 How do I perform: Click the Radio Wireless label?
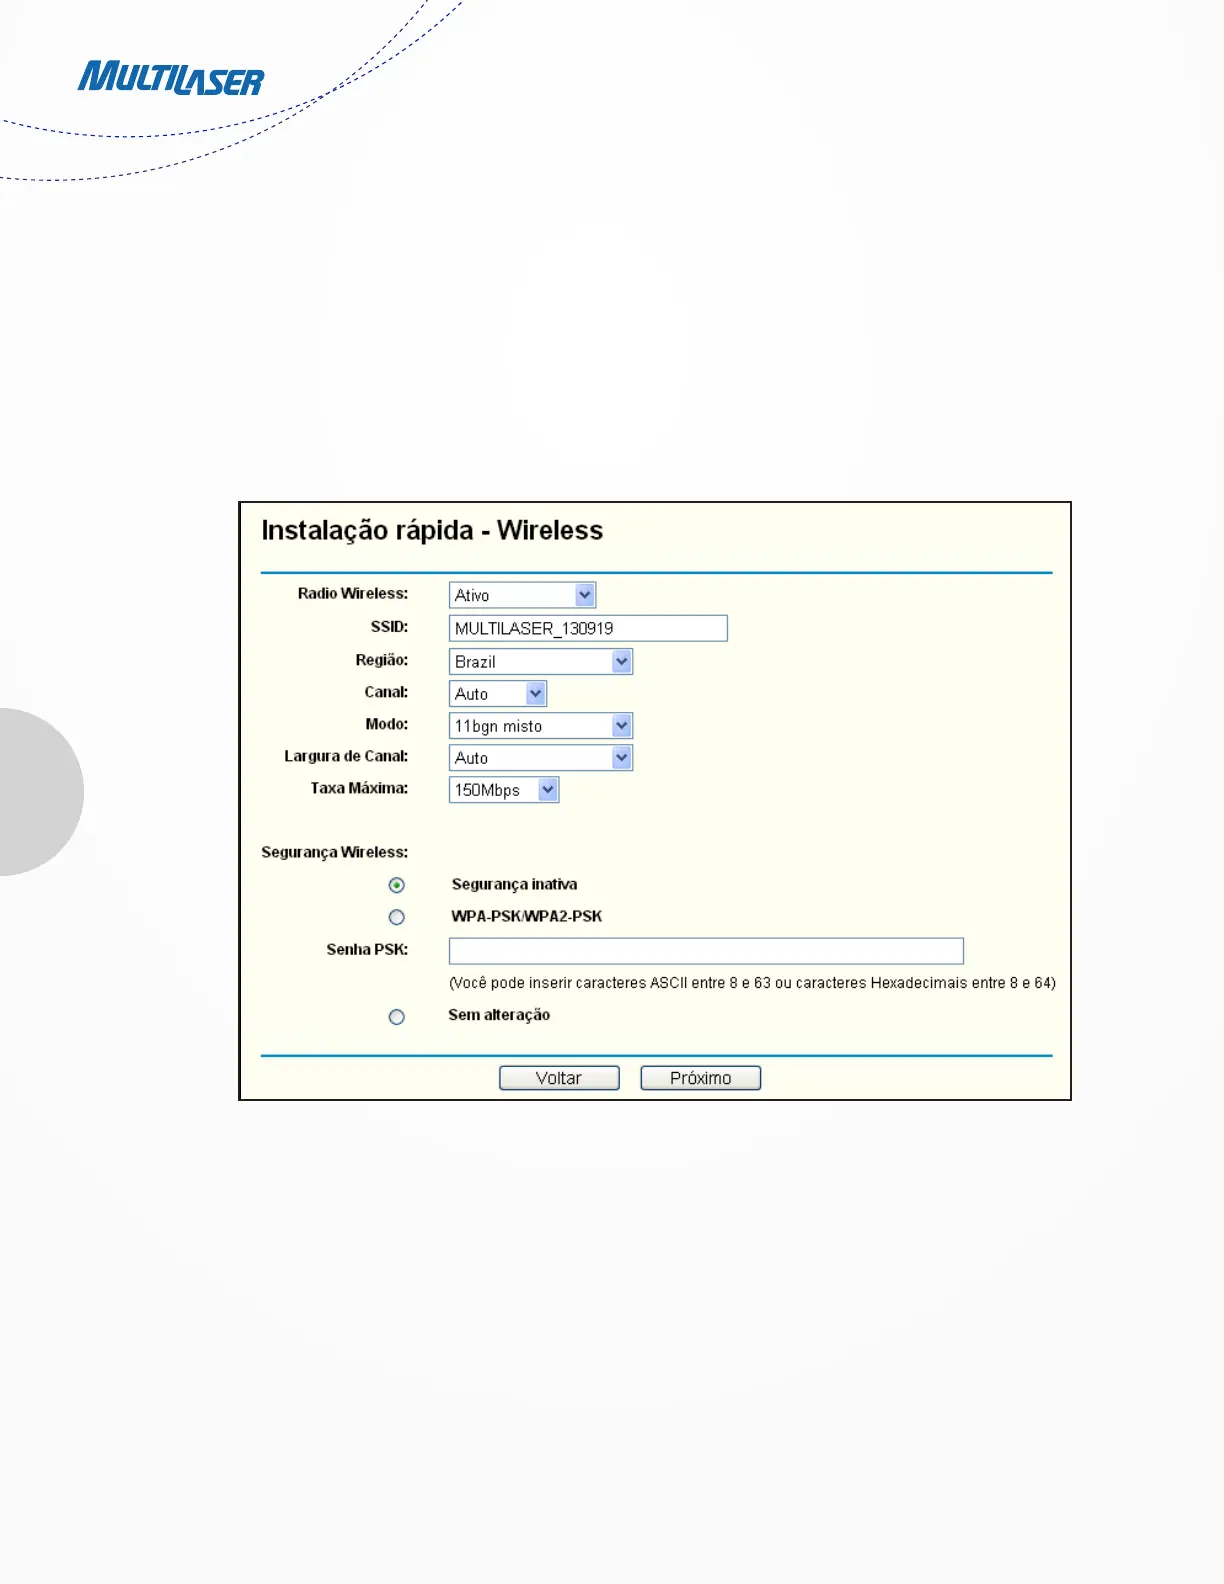[353, 594]
